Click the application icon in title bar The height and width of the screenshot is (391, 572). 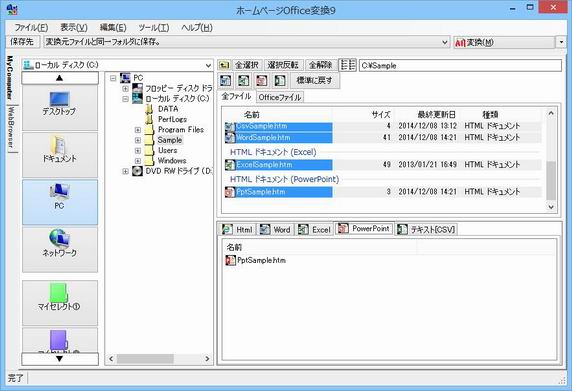[x=12, y=10]
